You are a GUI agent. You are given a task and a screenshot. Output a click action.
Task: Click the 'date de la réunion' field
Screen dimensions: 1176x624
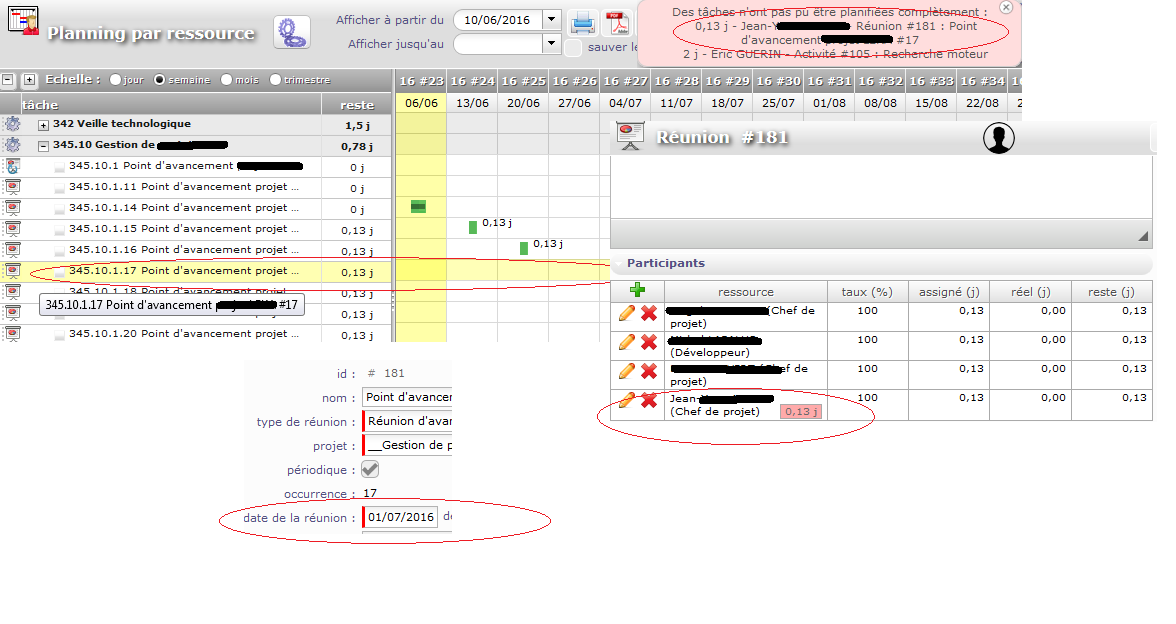(x=401, y=517)
